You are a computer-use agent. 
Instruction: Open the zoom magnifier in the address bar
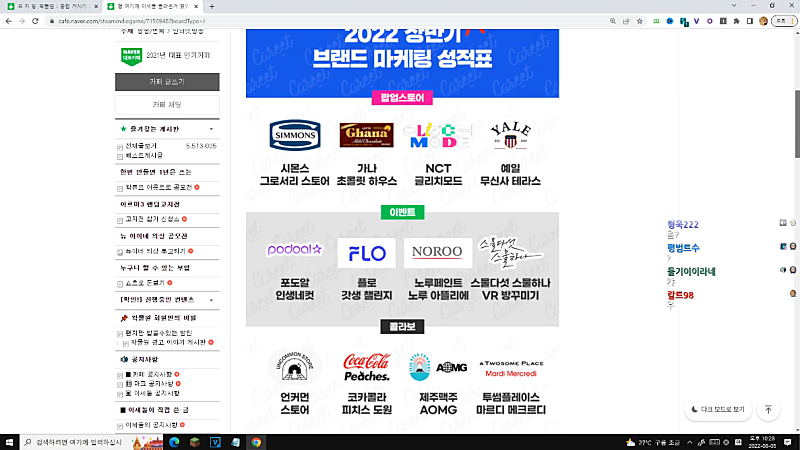pyautogui.click(x=613, y=21)
